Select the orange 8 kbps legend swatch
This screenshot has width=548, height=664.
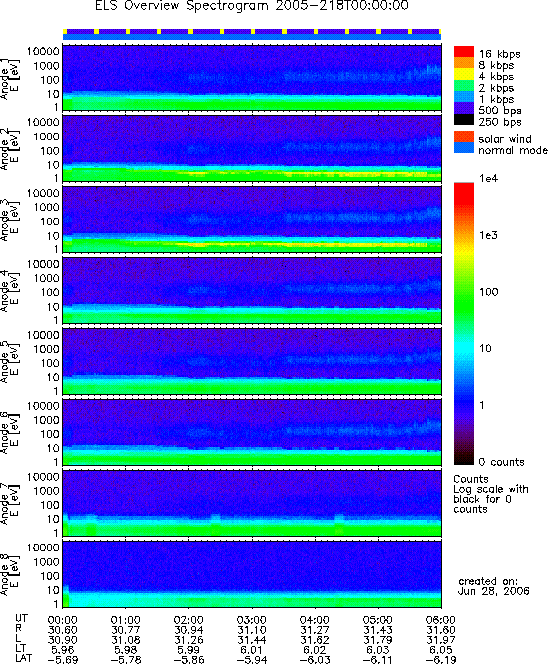464,63
